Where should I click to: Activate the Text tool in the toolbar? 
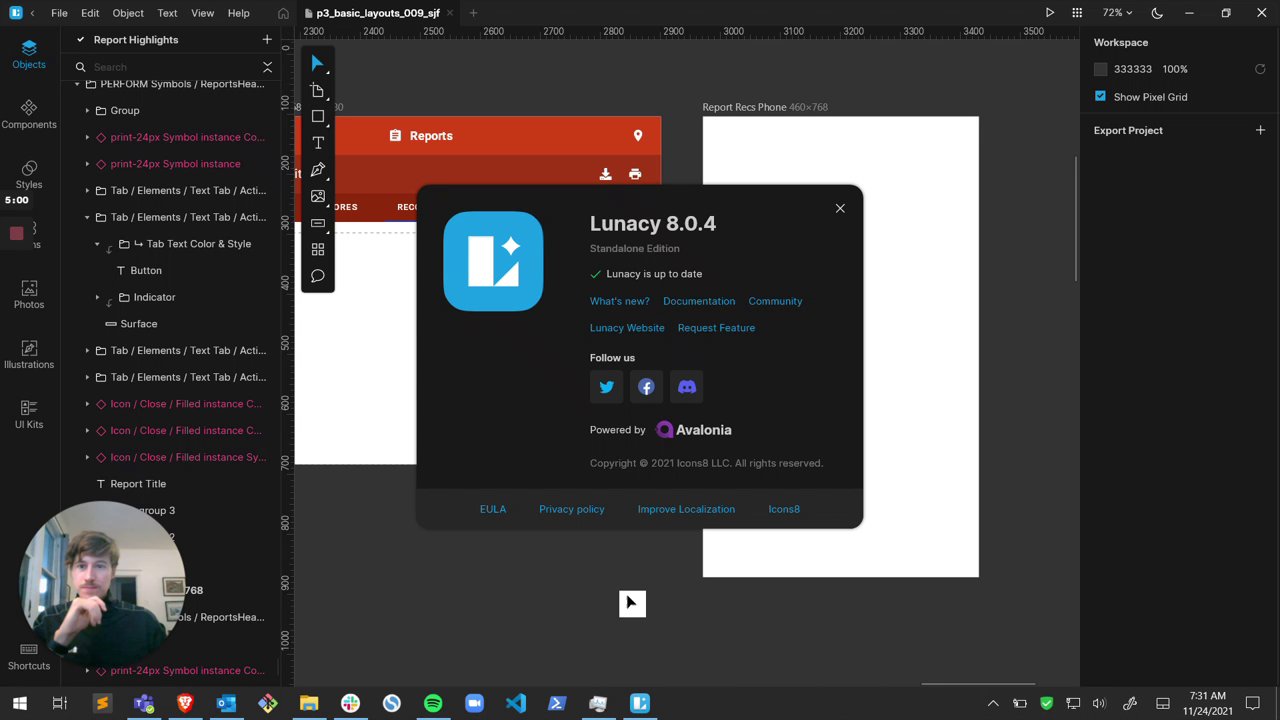point(317,143)
